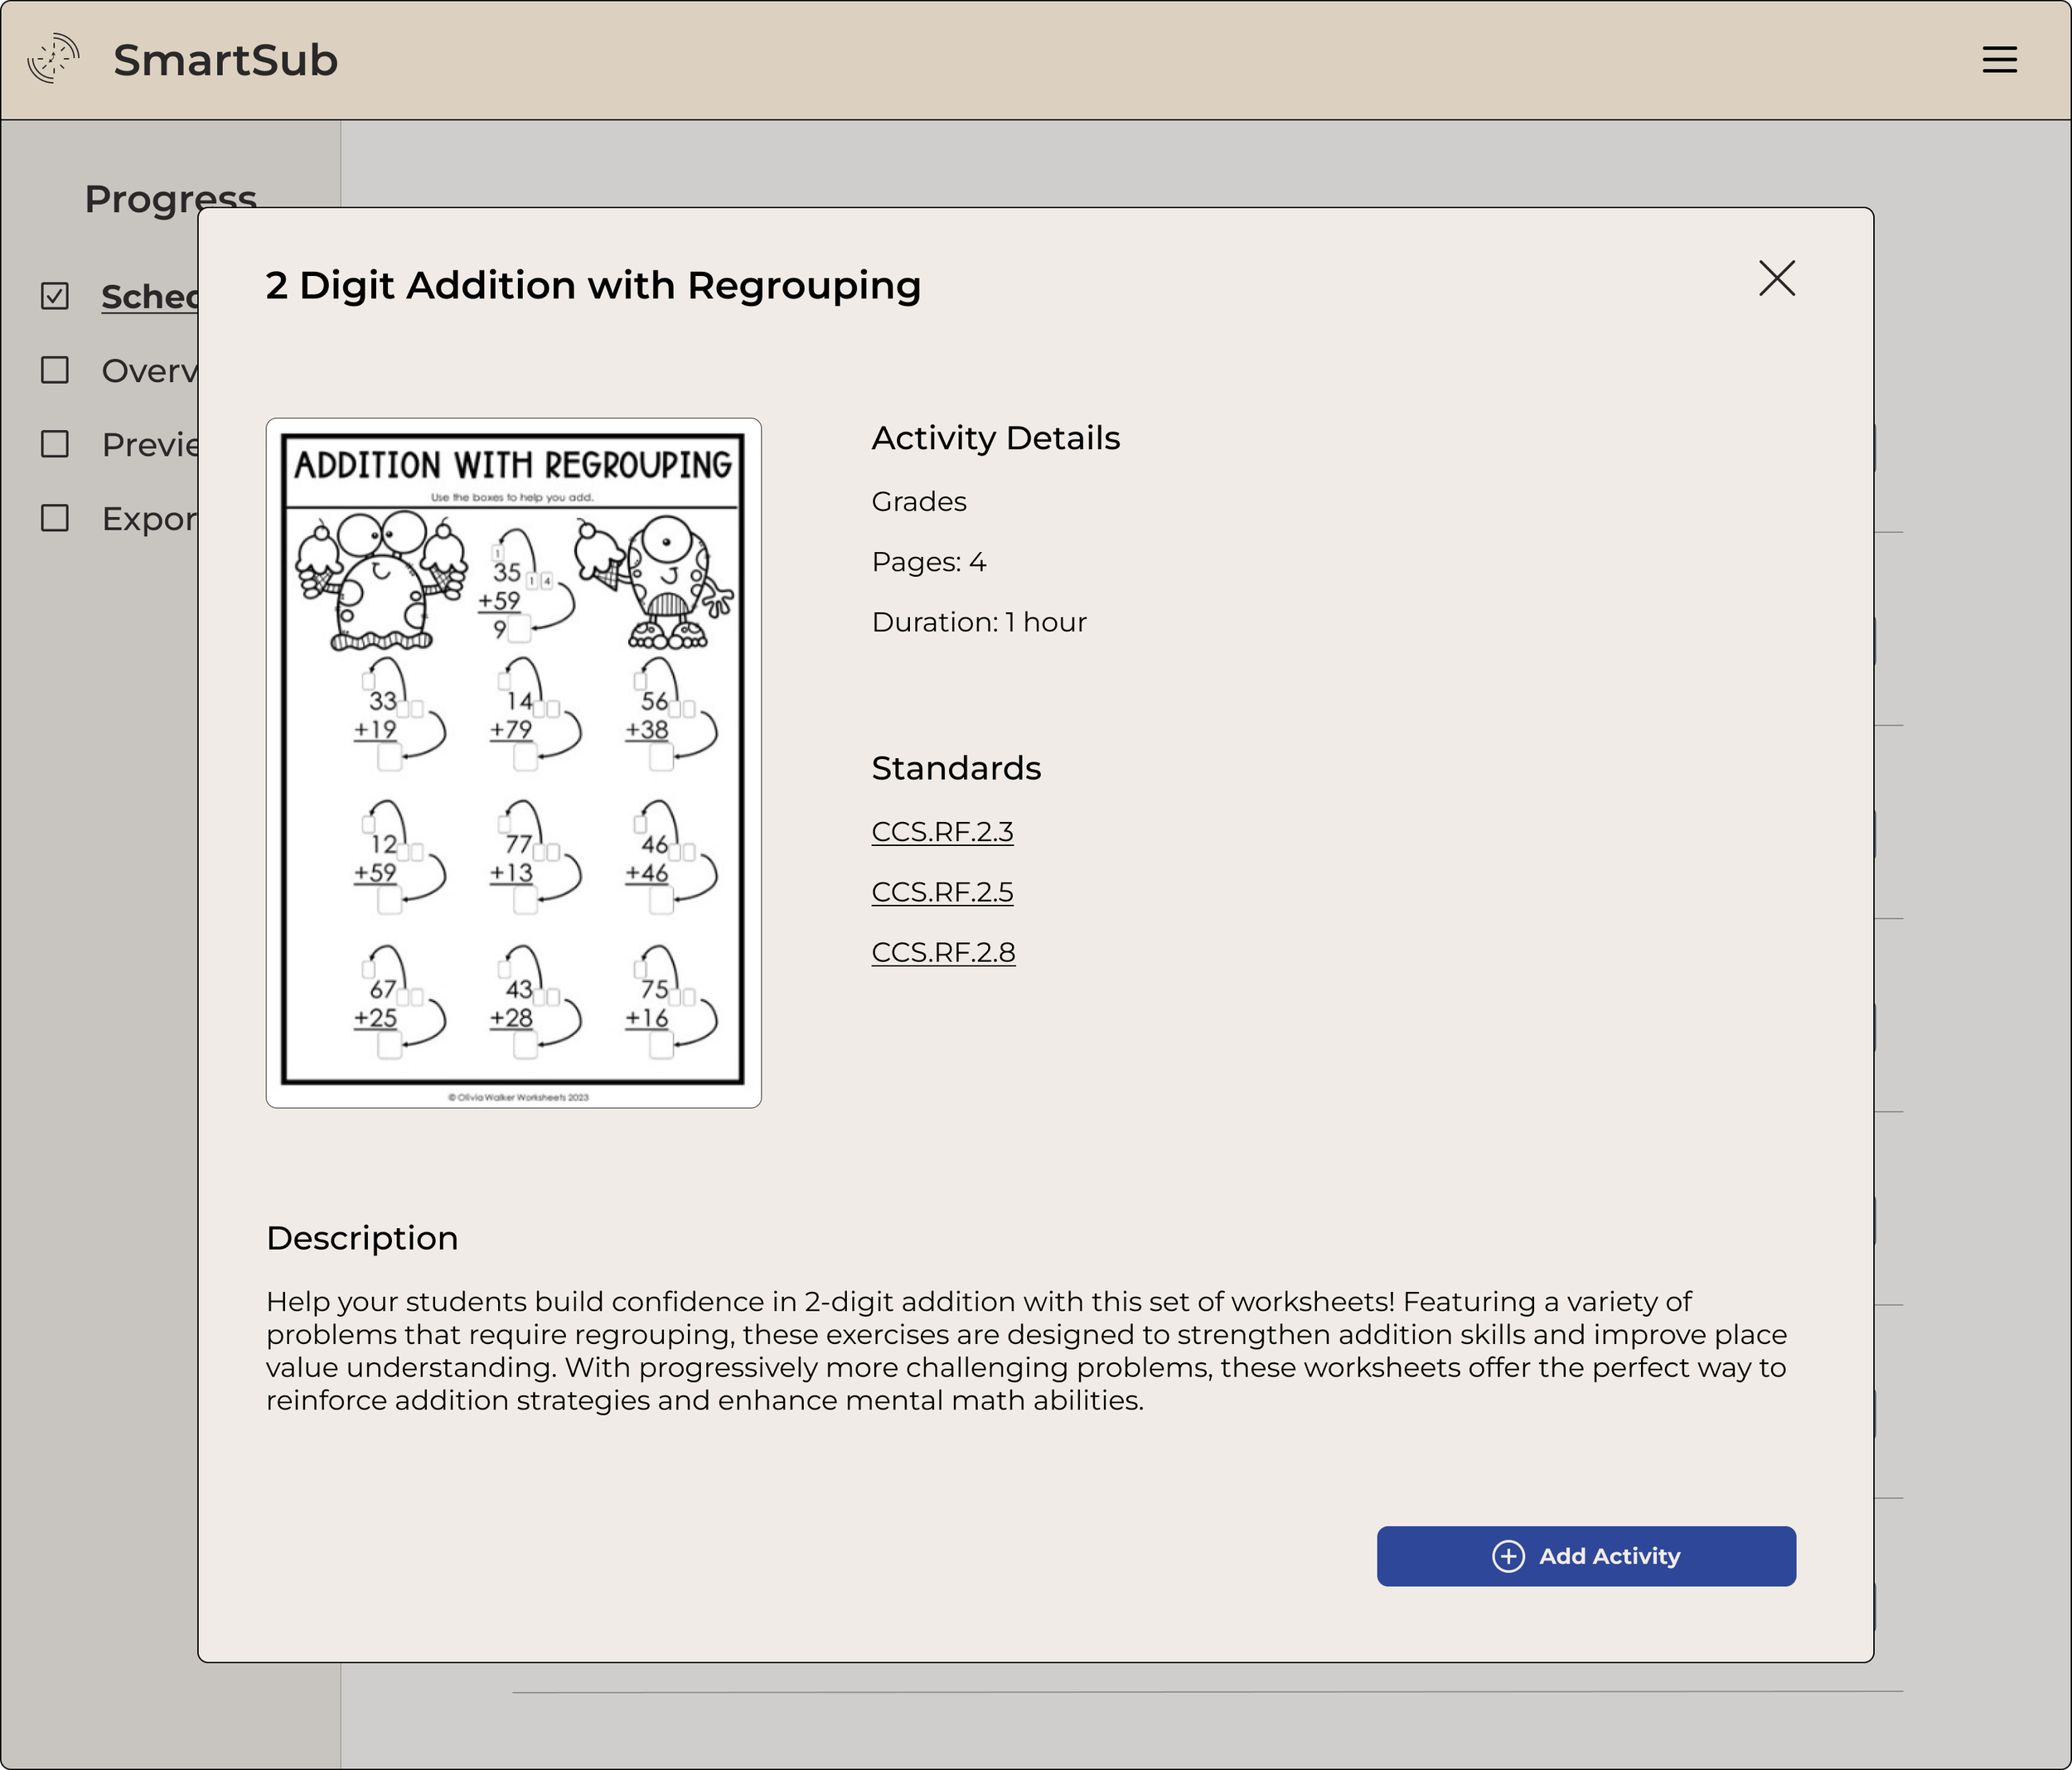Close the activity details dialog
Image resolution: width=2072 pixels, height=1770 pixels.
tap(1776, 279)
